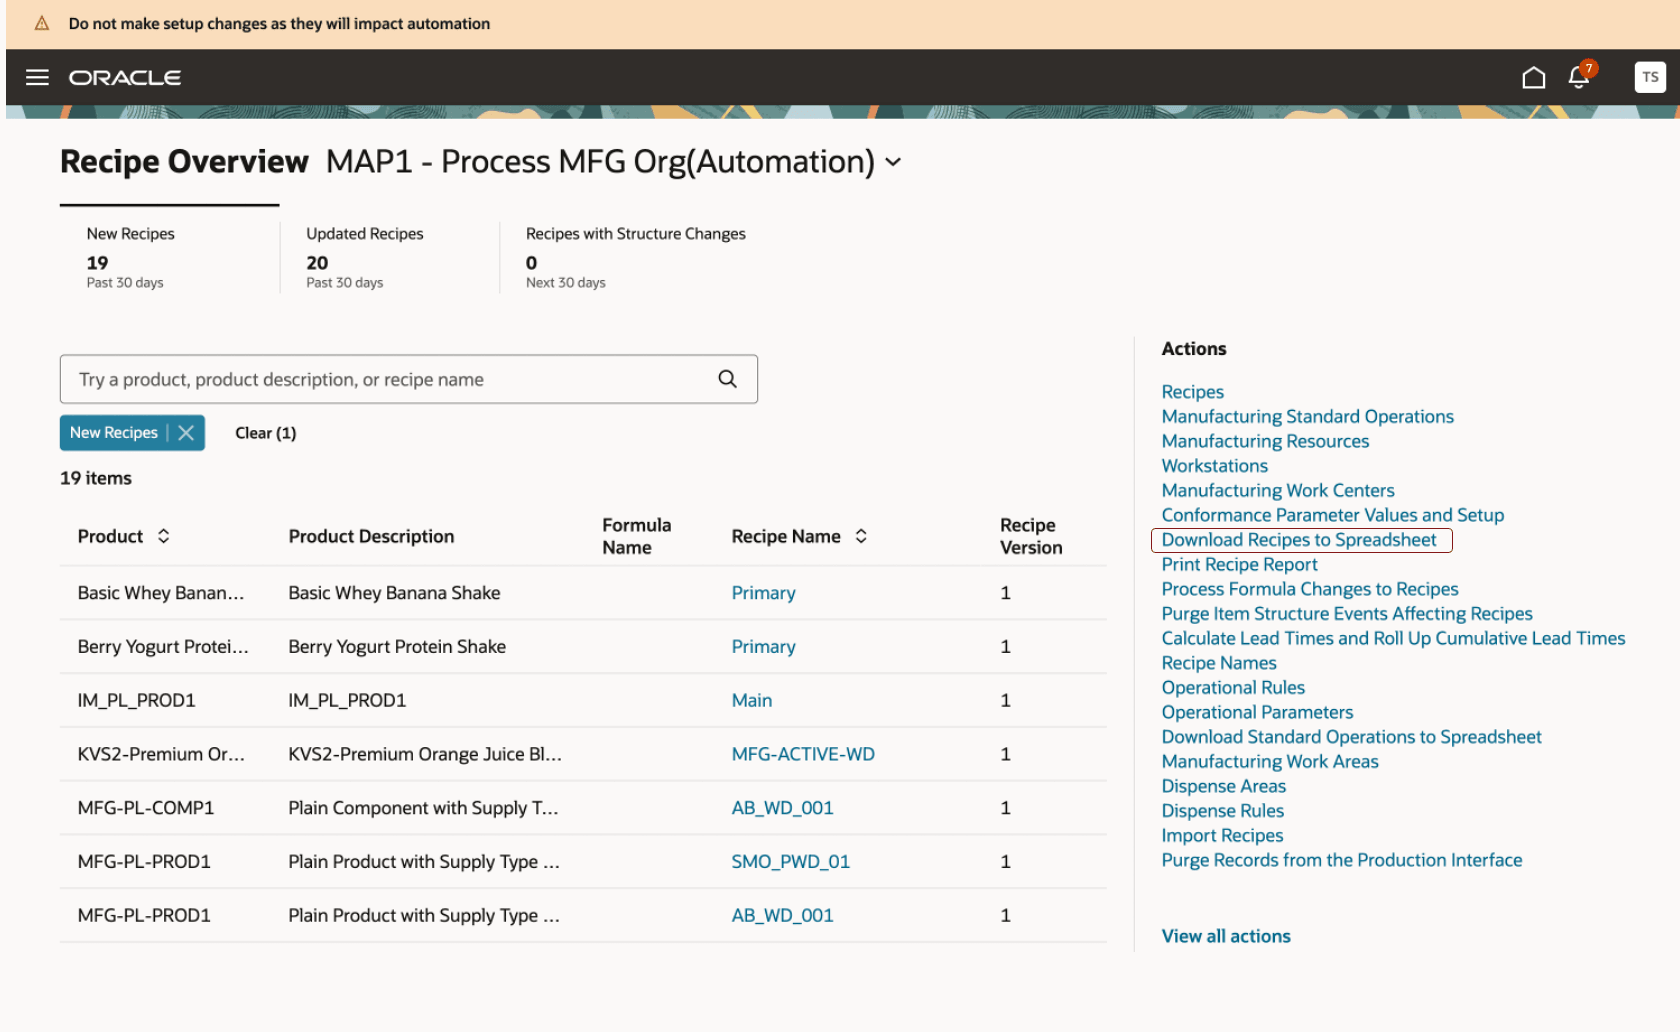
Task: Open the MFG-ACTIVE-WD recipe link
Action: pos(803,754)
